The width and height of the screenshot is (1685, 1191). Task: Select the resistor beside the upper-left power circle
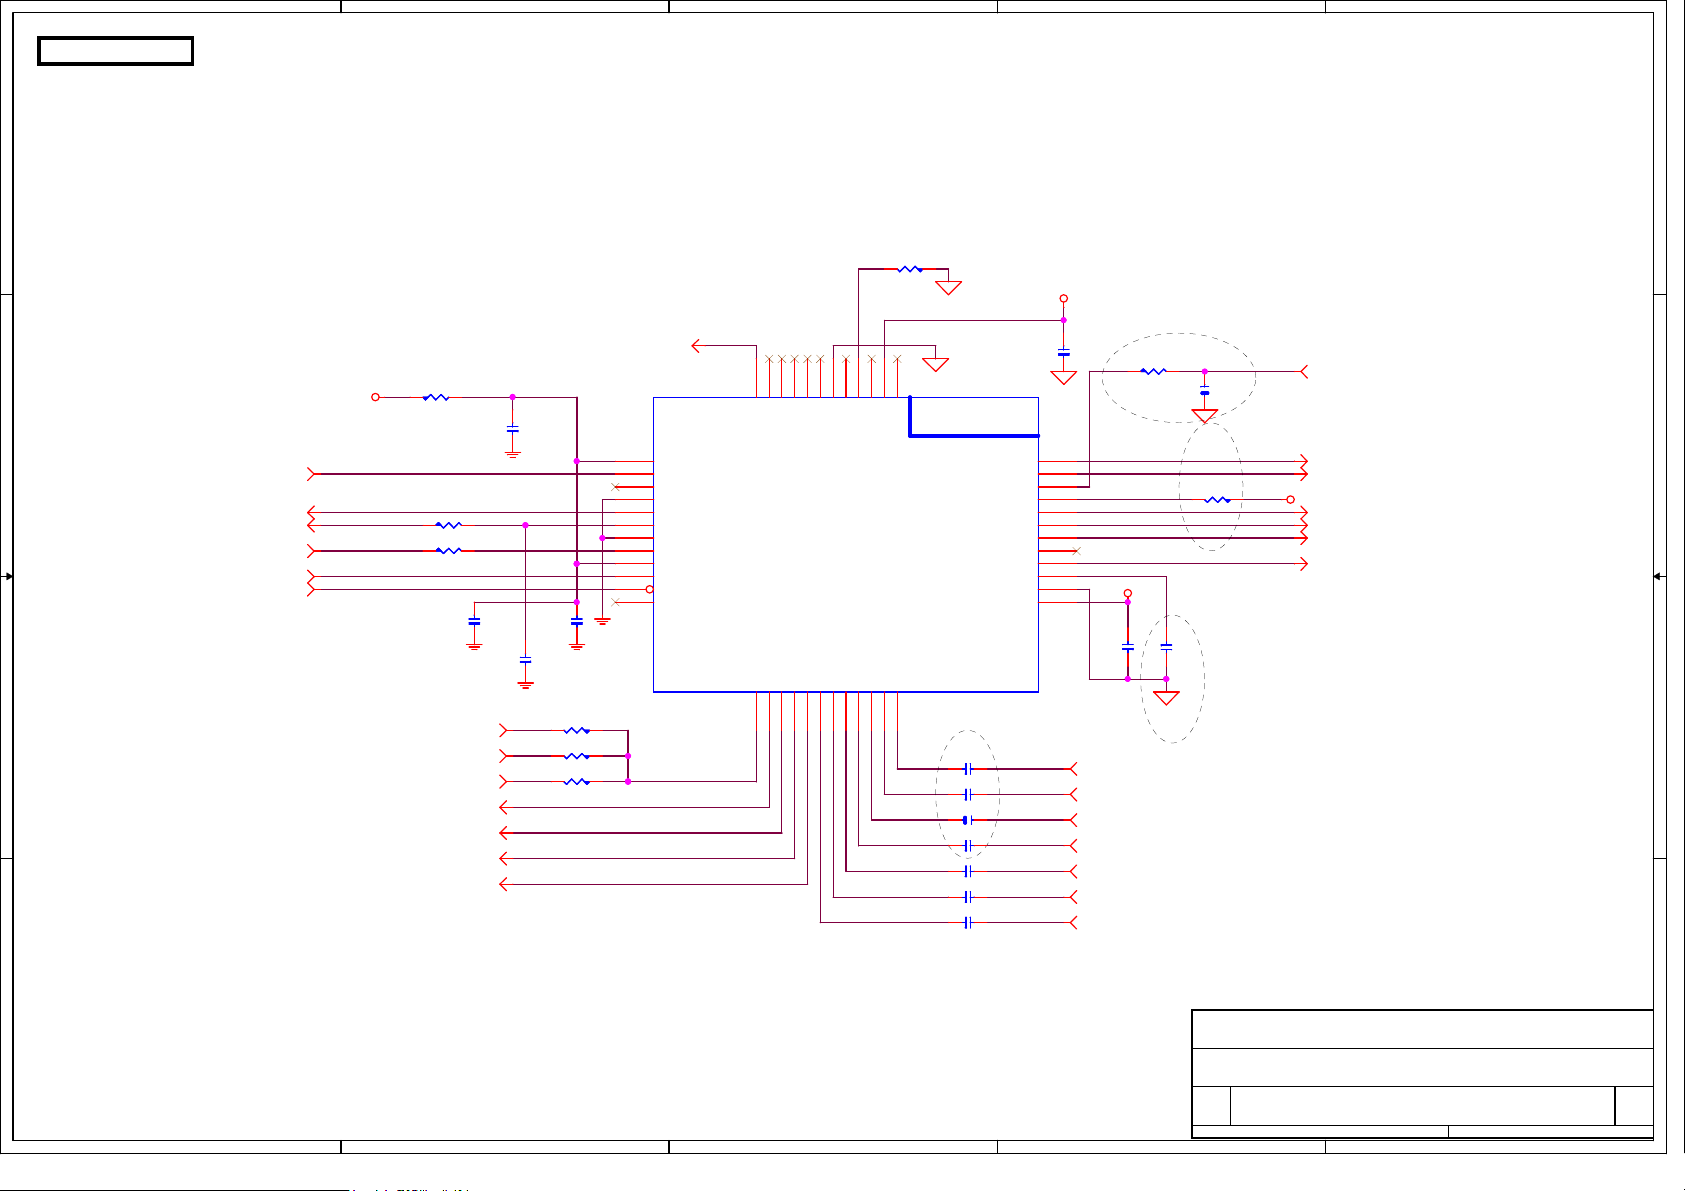tap(436, 397)
